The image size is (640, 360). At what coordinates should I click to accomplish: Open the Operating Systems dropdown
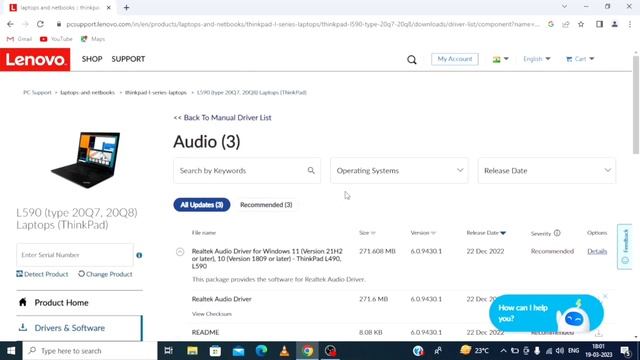(399, 170)
